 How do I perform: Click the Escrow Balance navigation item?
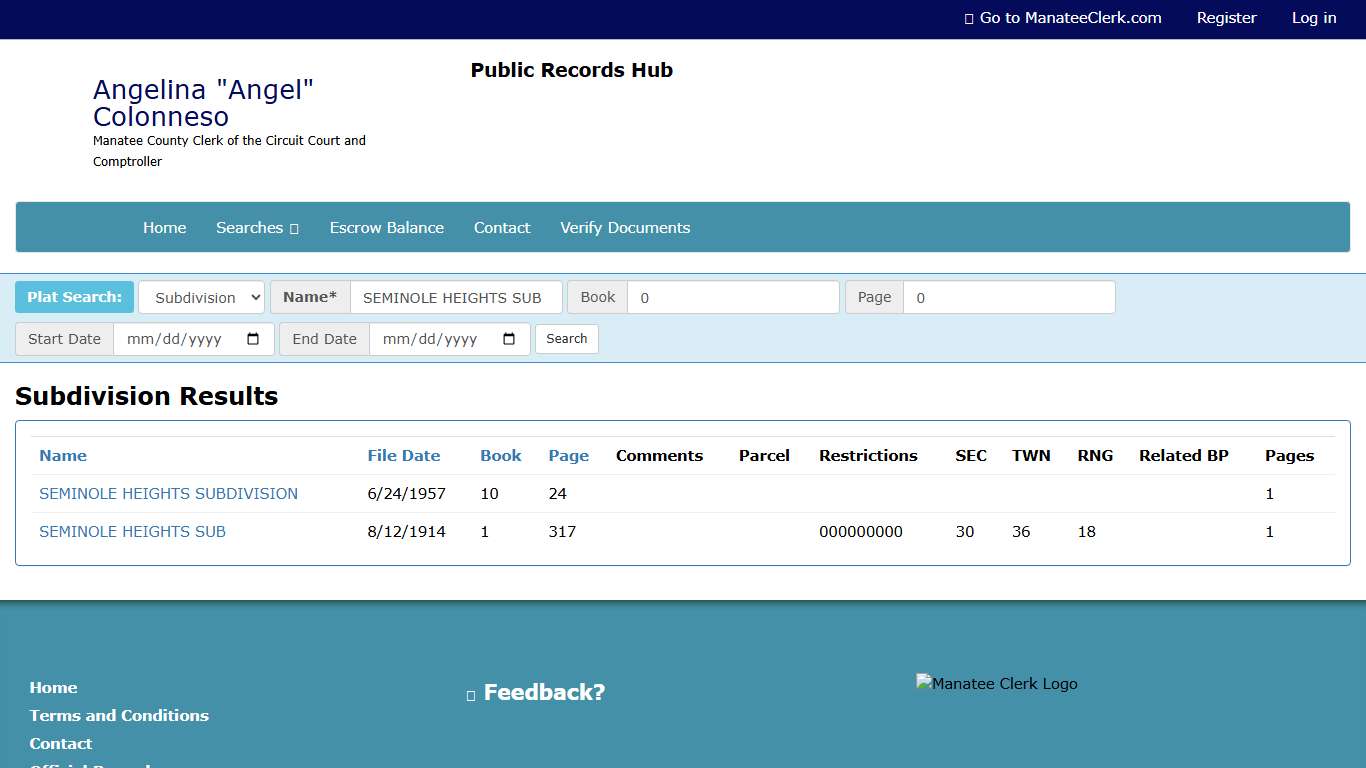pyautogui.click(x=386, y=227)
